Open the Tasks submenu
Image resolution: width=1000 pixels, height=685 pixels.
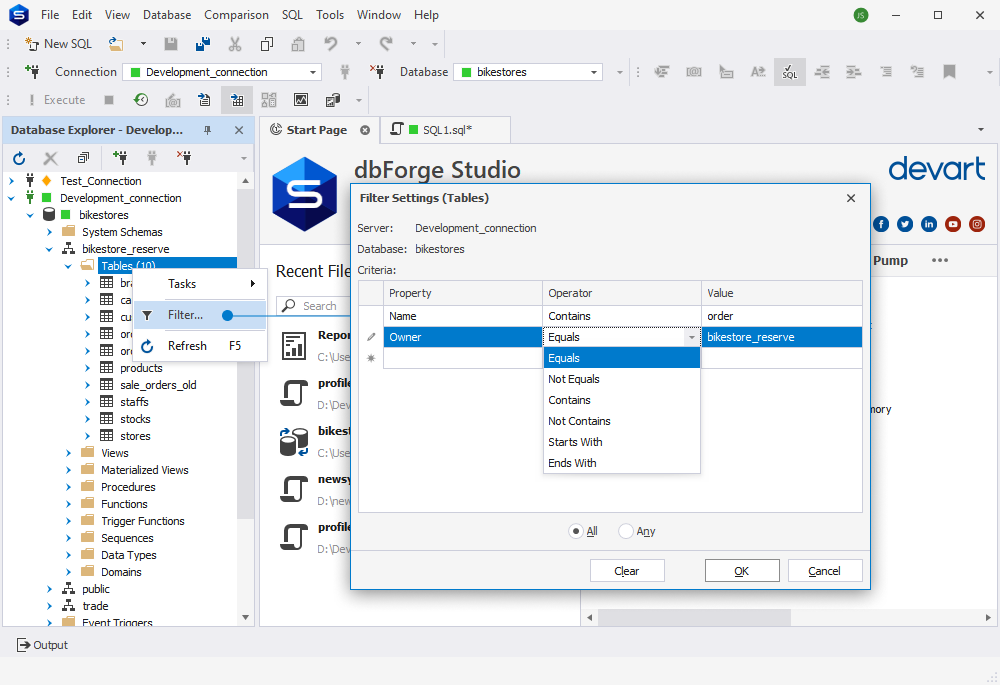[200, 284]
